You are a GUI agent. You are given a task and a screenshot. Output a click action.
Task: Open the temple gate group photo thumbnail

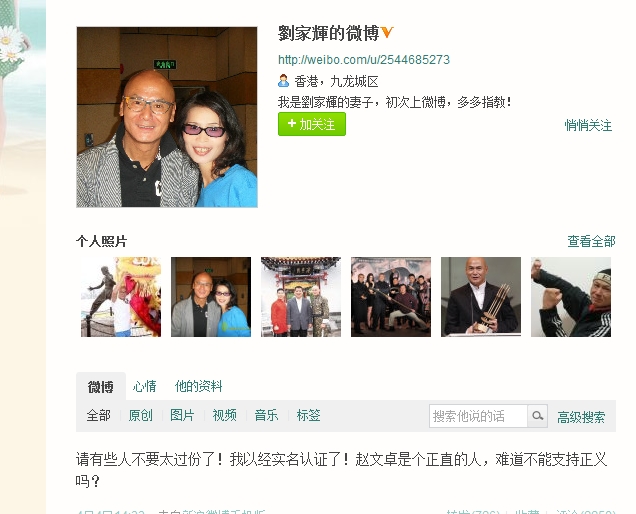[x=301, y=297]
